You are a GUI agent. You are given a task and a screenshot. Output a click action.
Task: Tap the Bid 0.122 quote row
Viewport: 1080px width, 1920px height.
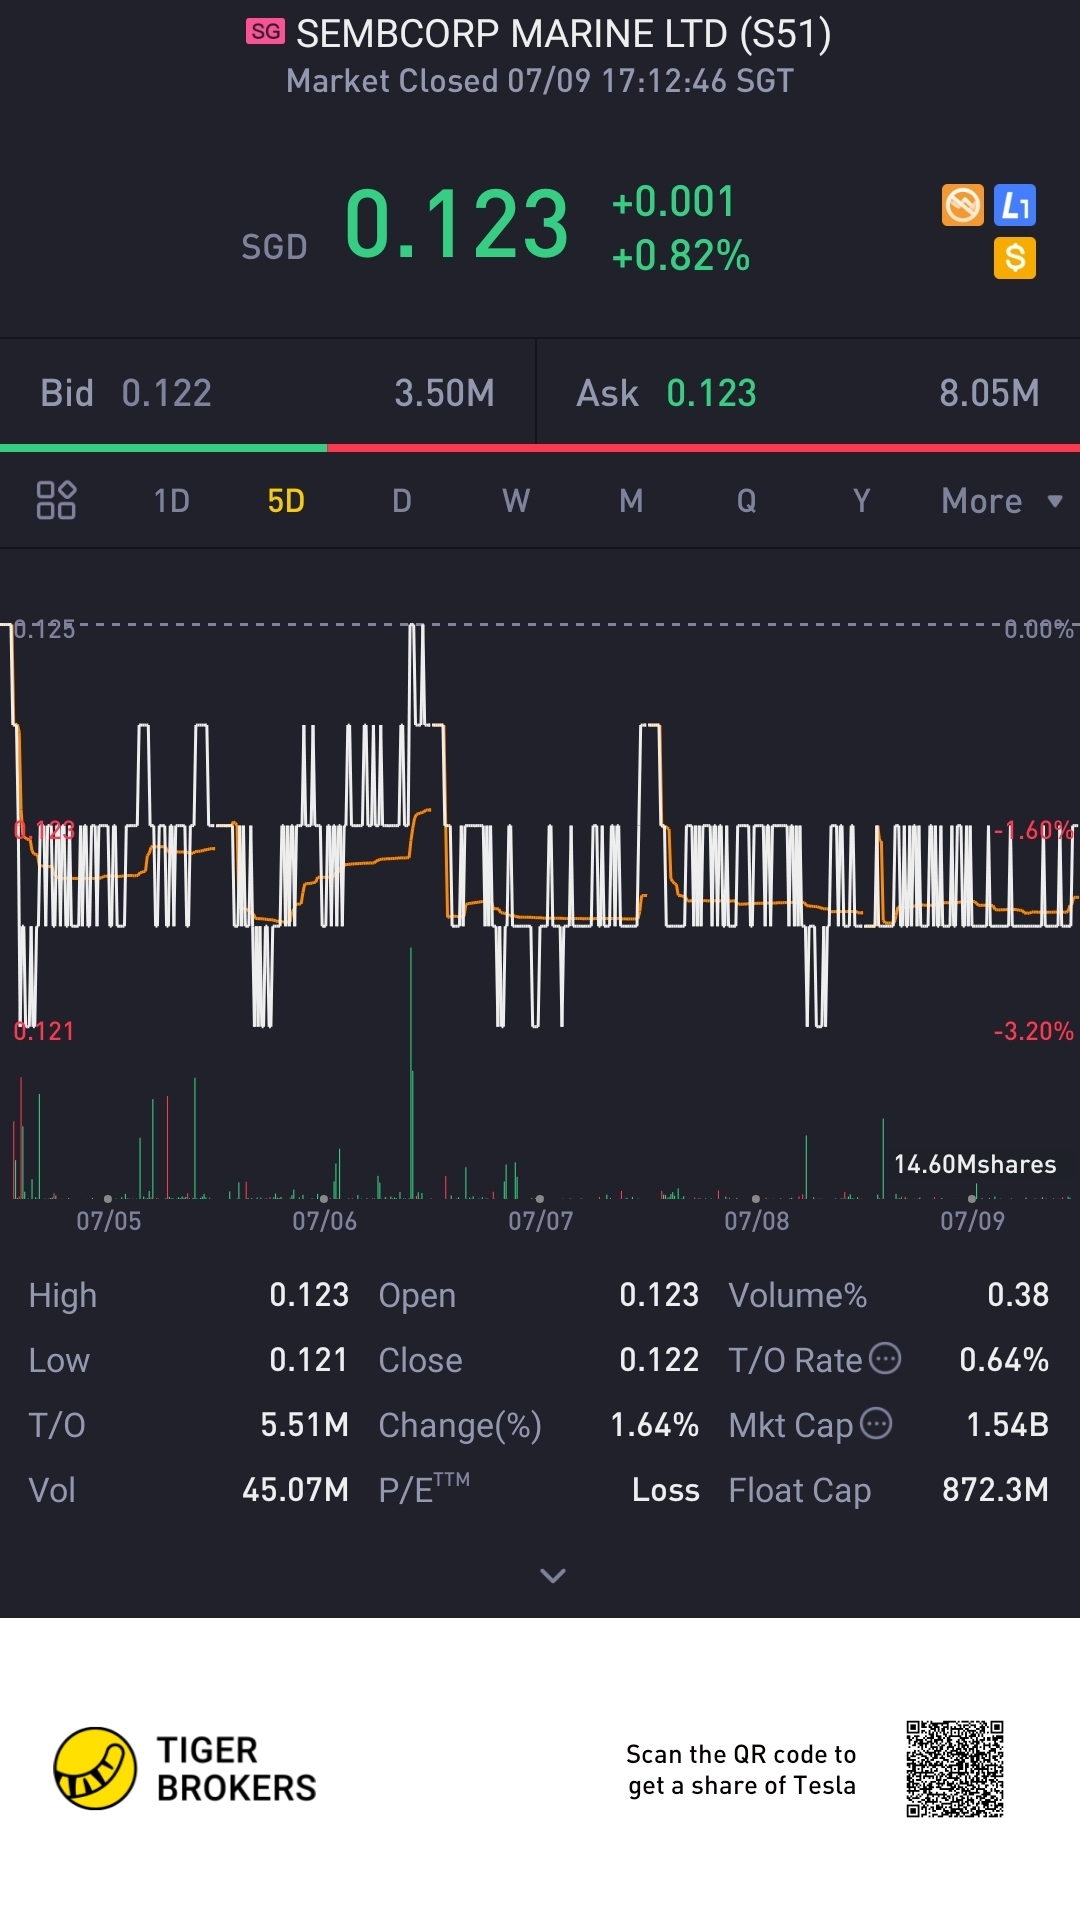click(x=268, y=393)
